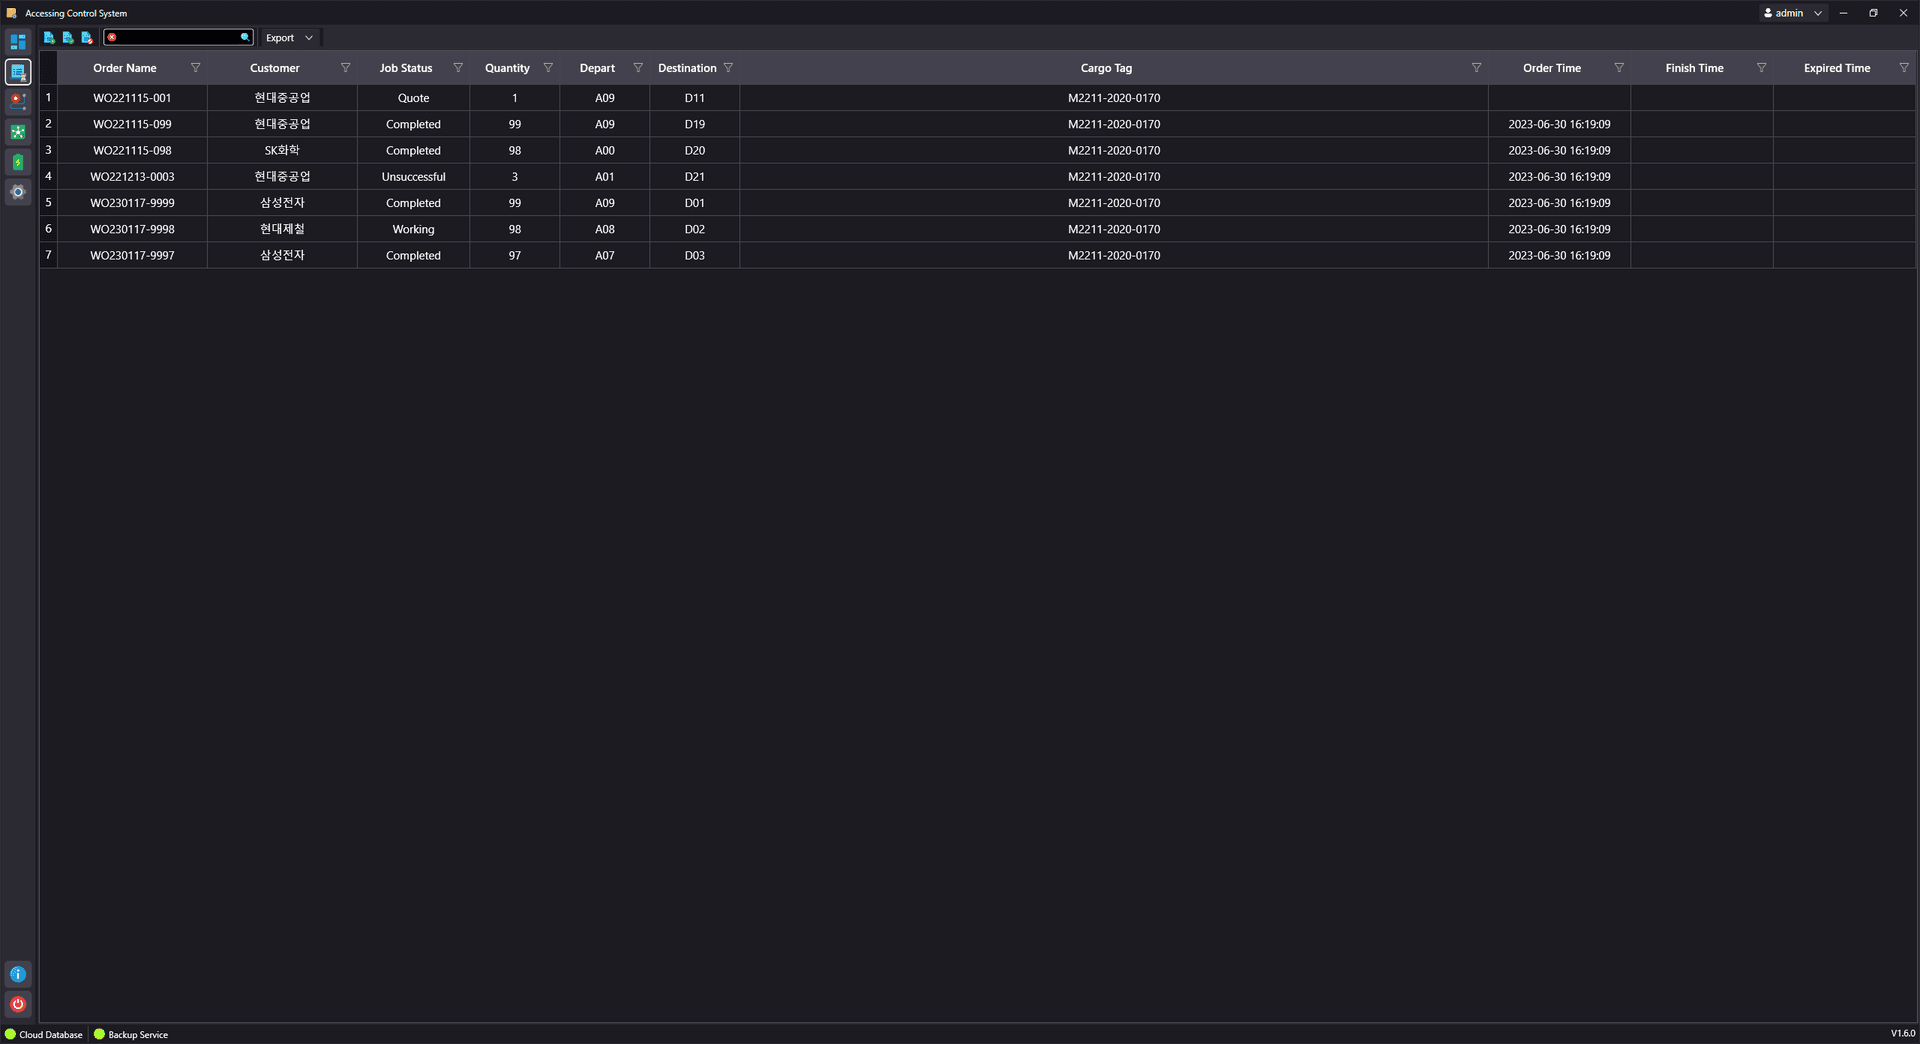This screenshot has height=1044, width=1920.
Task: Click the Customer column header
Action: coord(274,68)
